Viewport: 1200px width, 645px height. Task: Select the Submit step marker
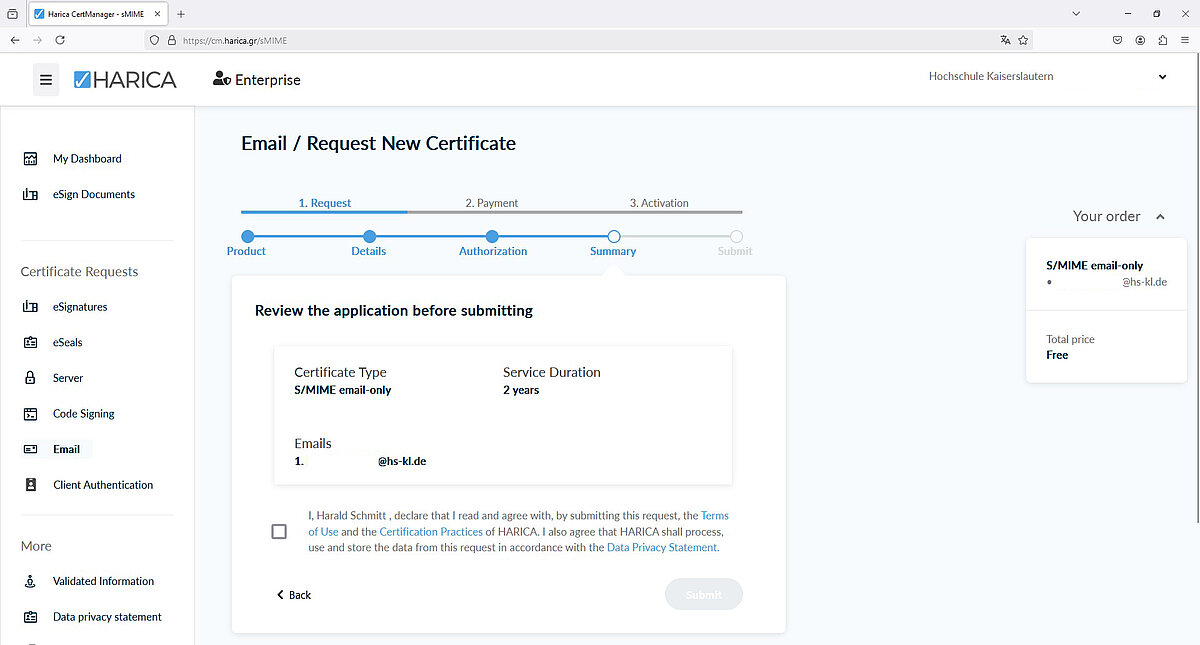(736, 237)
